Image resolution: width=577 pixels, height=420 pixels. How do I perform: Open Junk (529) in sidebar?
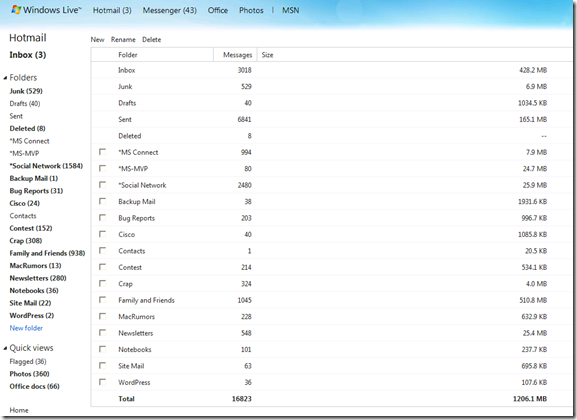(x=26, y=91)
